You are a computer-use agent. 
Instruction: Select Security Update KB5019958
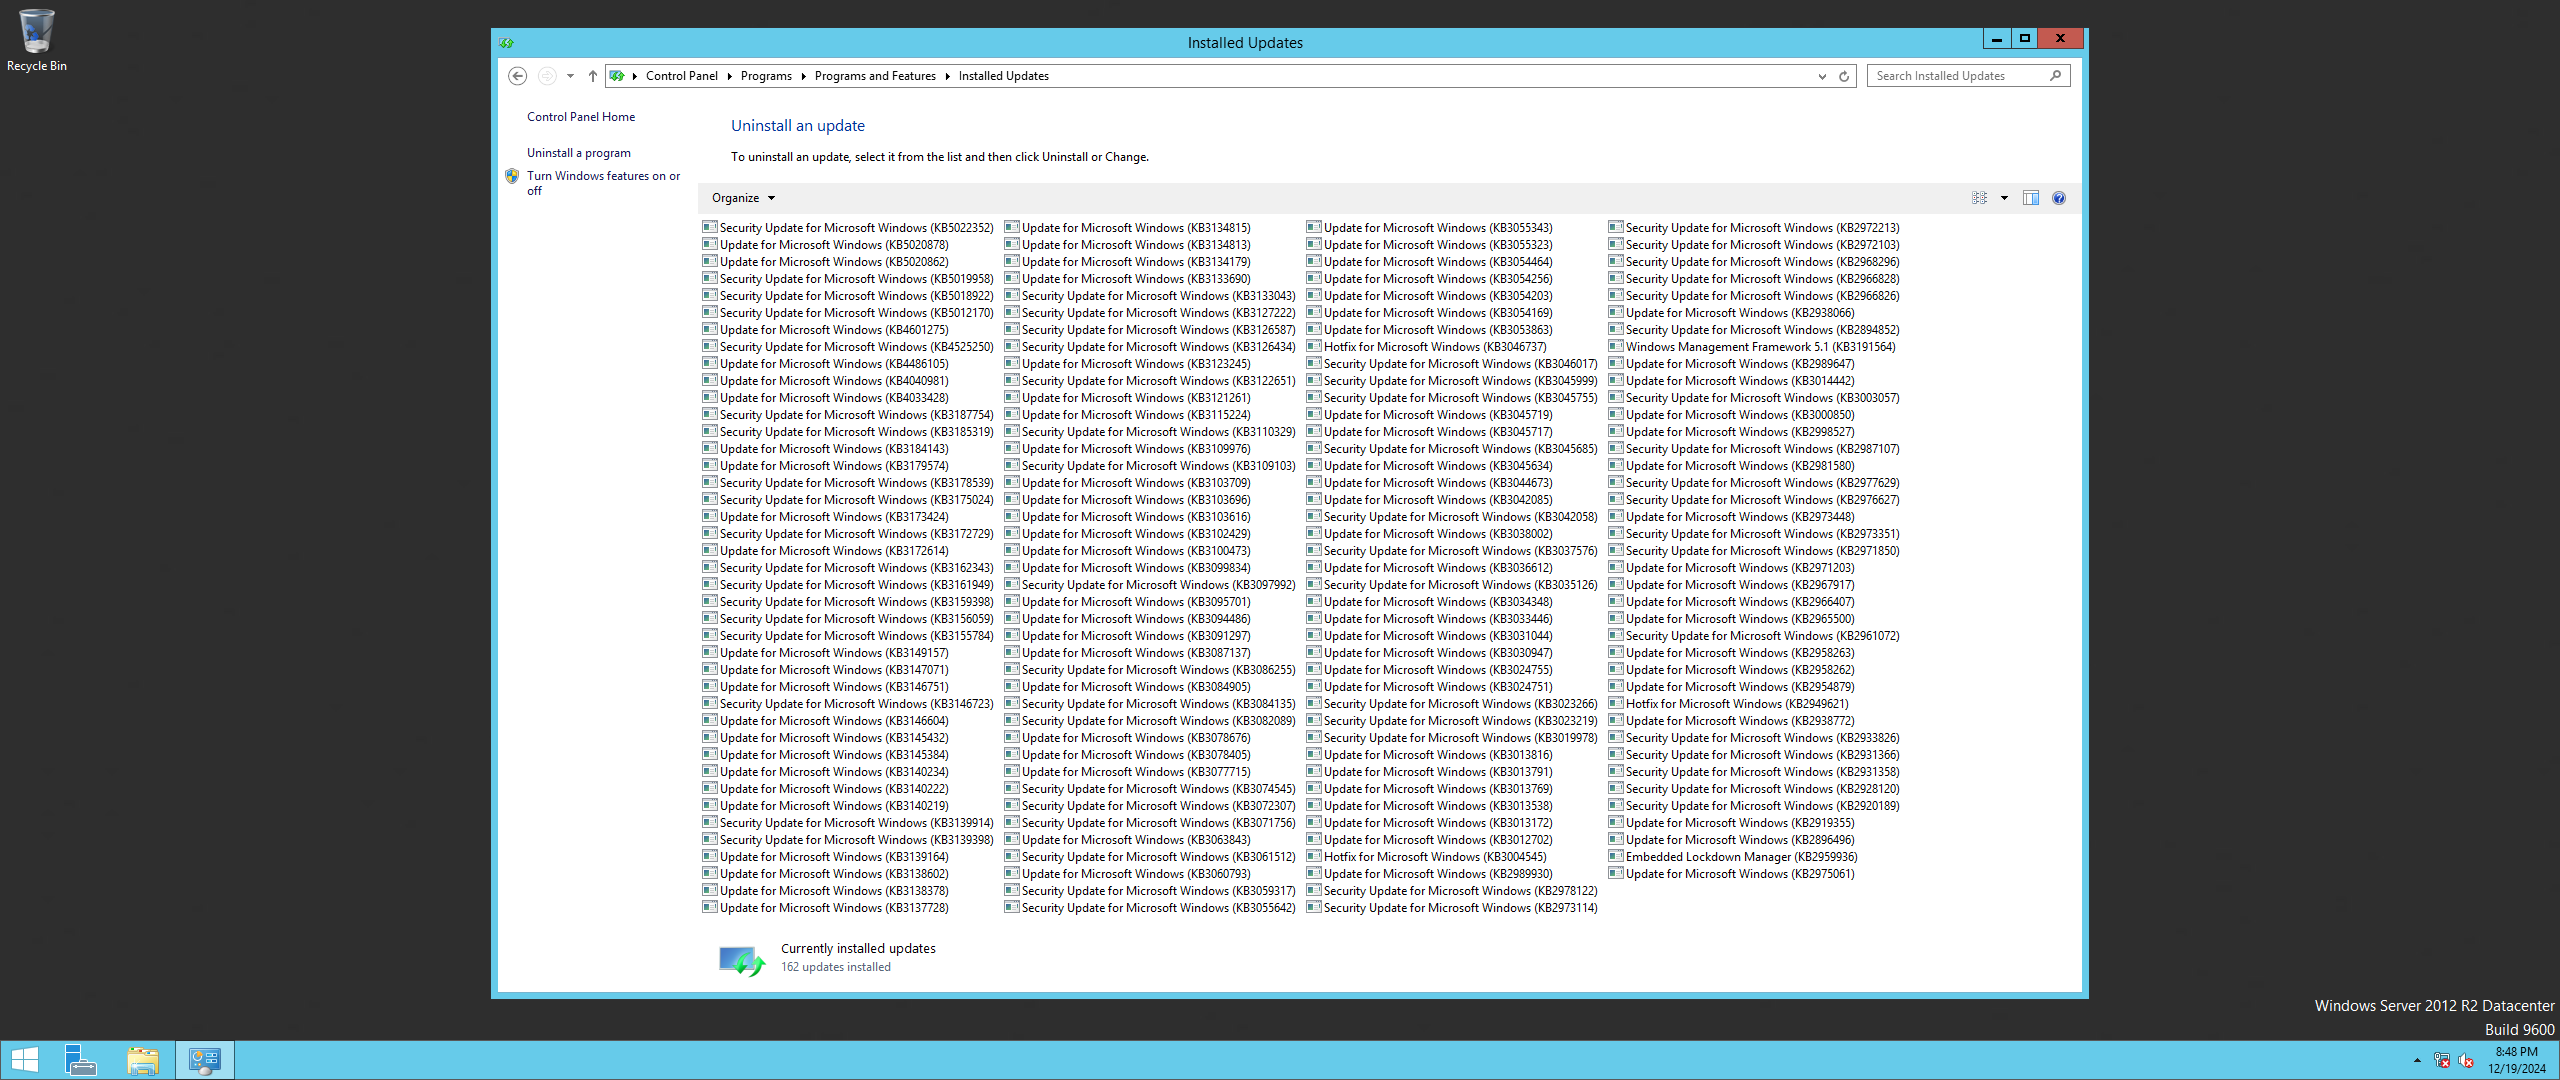tap(848, 279)
